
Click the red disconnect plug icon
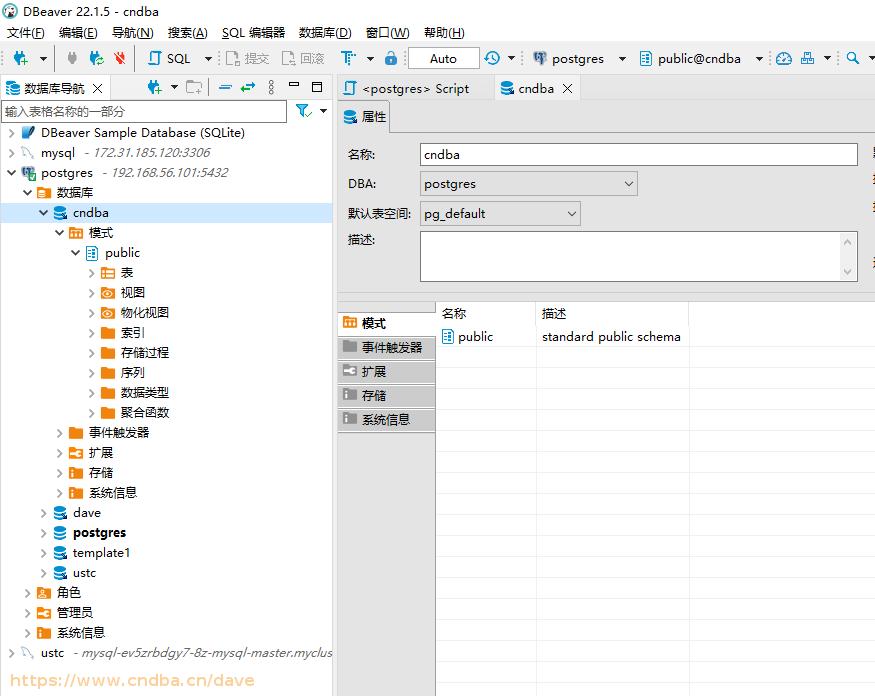click(x=119, y=58)
